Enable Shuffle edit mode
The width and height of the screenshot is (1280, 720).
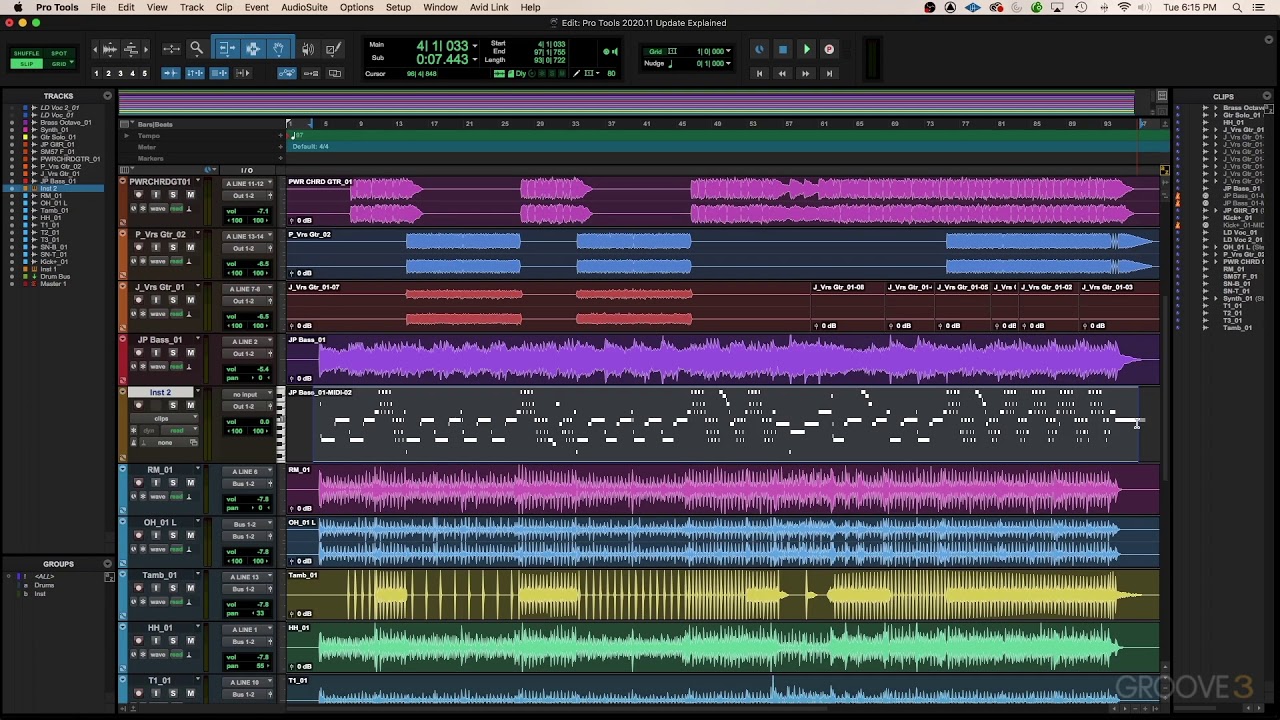coord(27,53)
